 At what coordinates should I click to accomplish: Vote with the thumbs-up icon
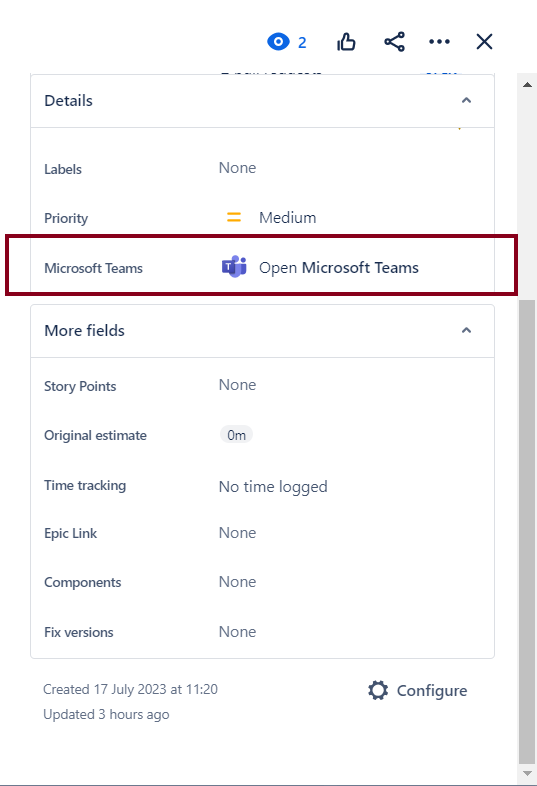pos(346,42)
